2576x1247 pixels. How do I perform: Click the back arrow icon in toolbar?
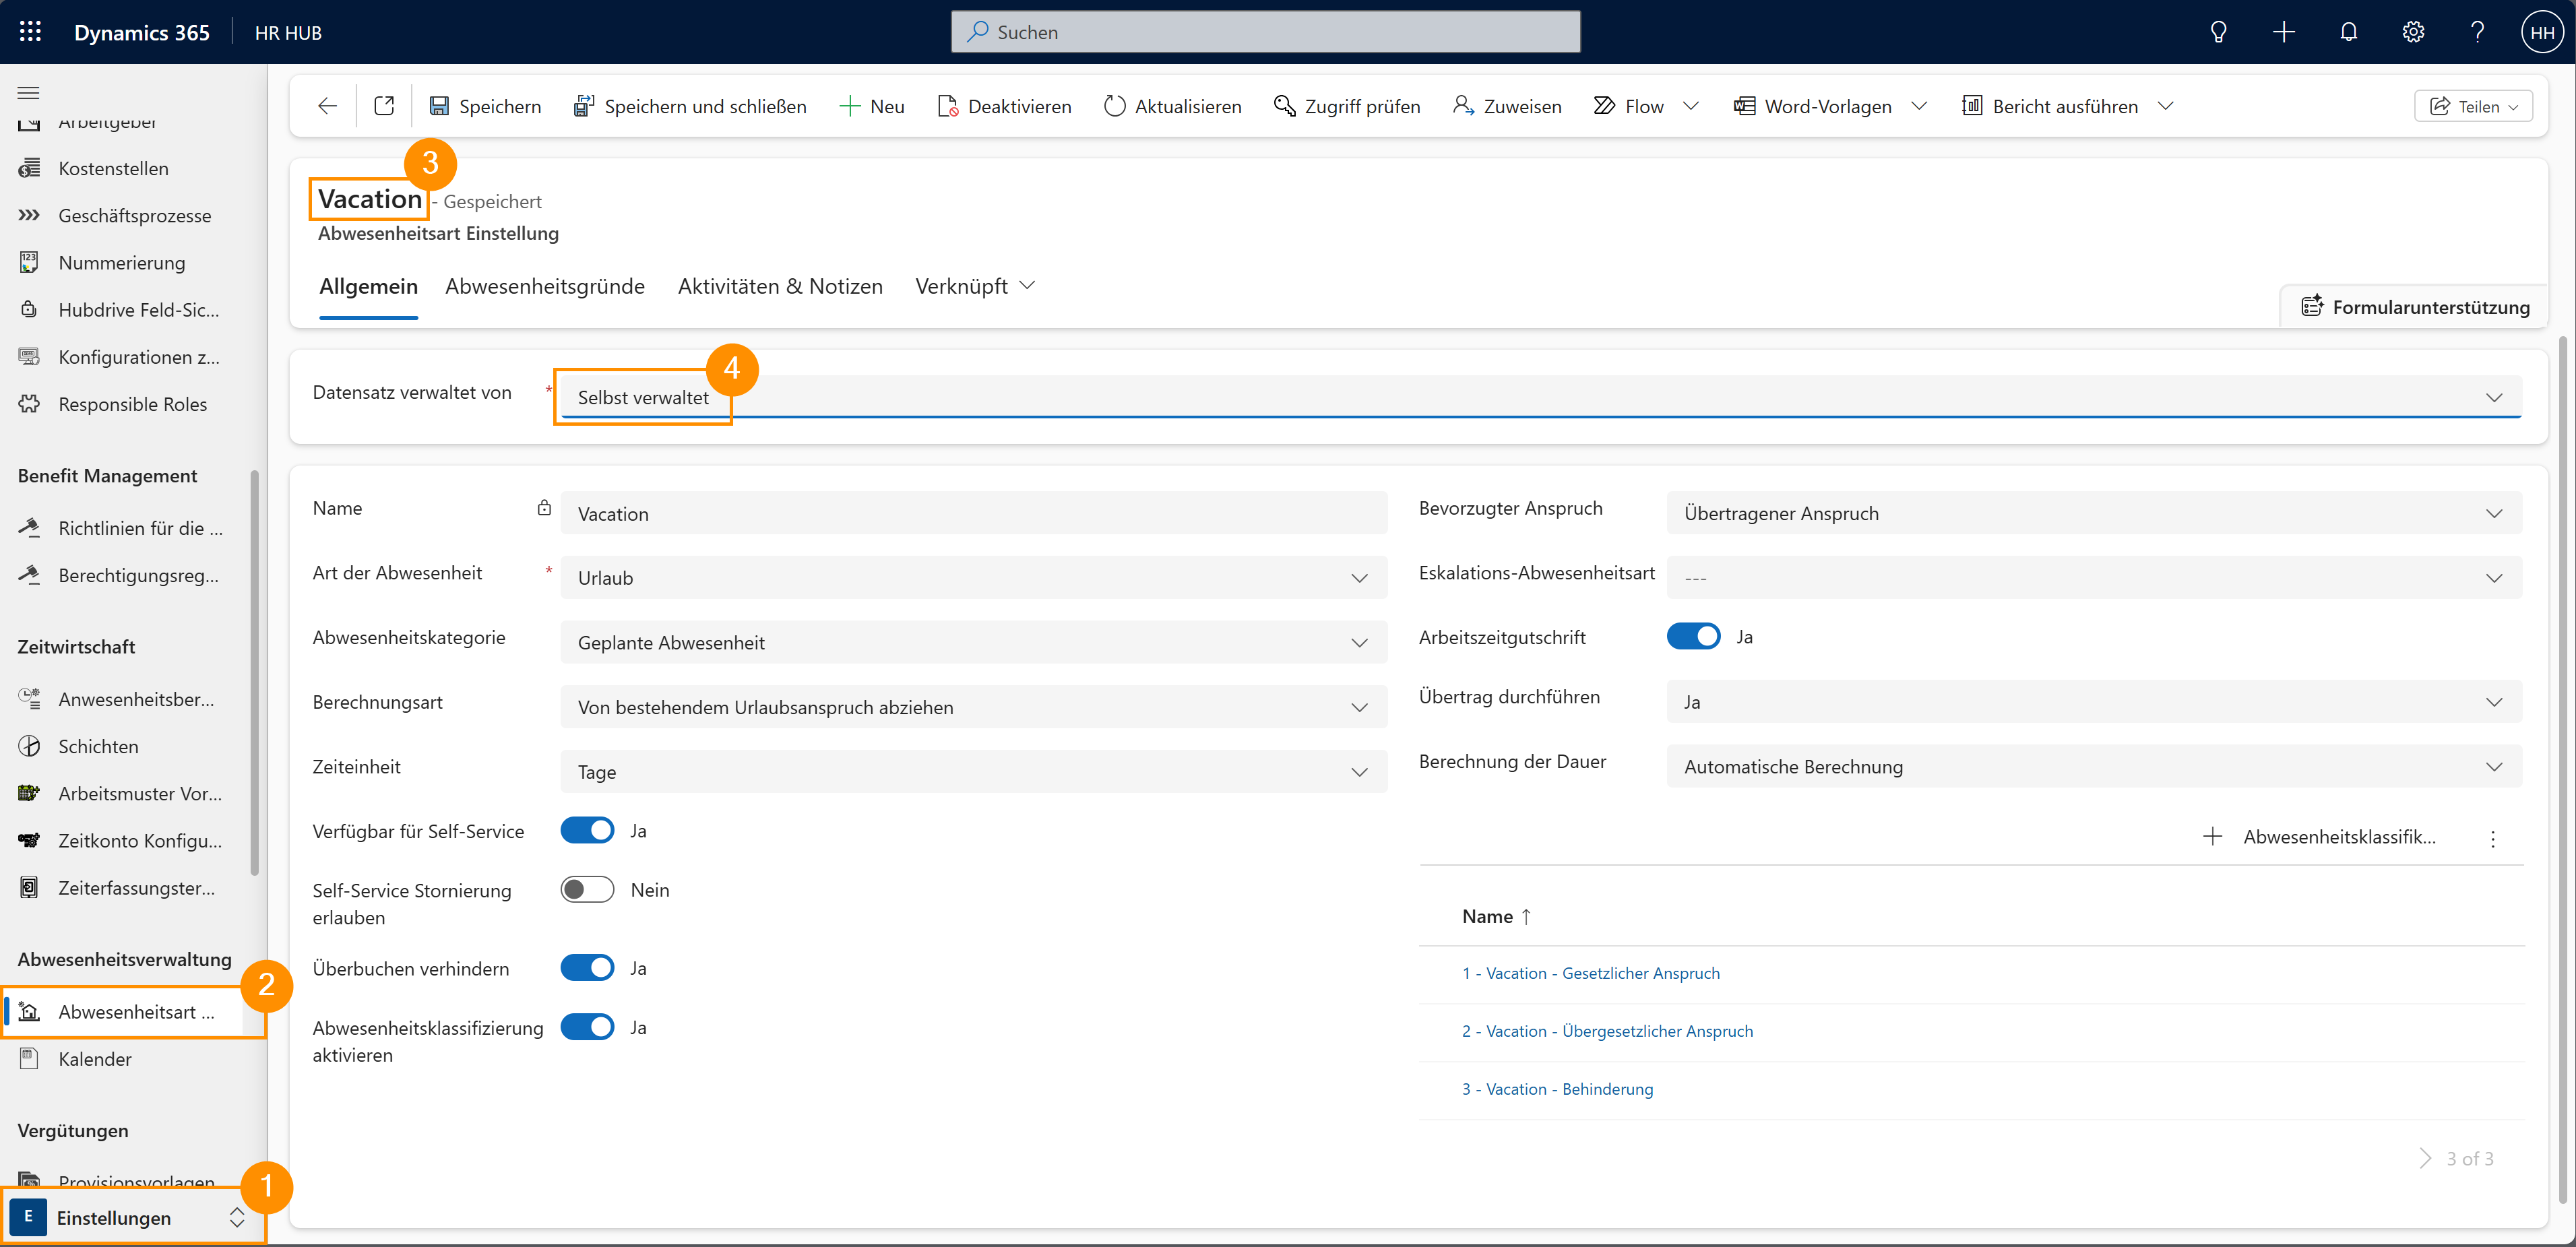(x=327, y=106)
